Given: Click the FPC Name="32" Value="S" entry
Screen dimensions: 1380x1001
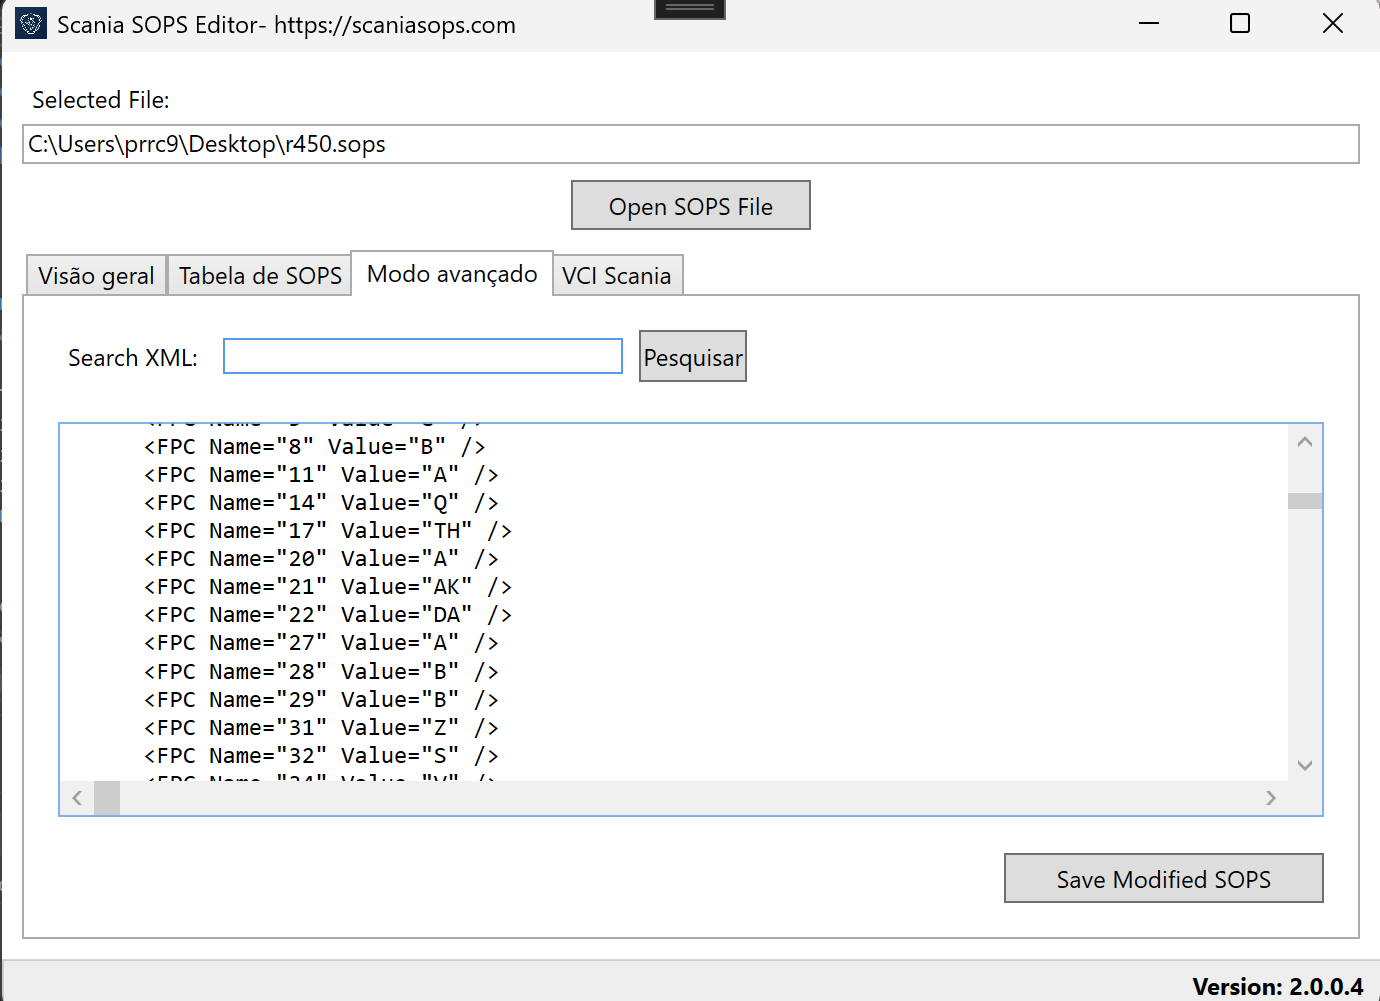Looking at the screenshot, I should 320,755.
